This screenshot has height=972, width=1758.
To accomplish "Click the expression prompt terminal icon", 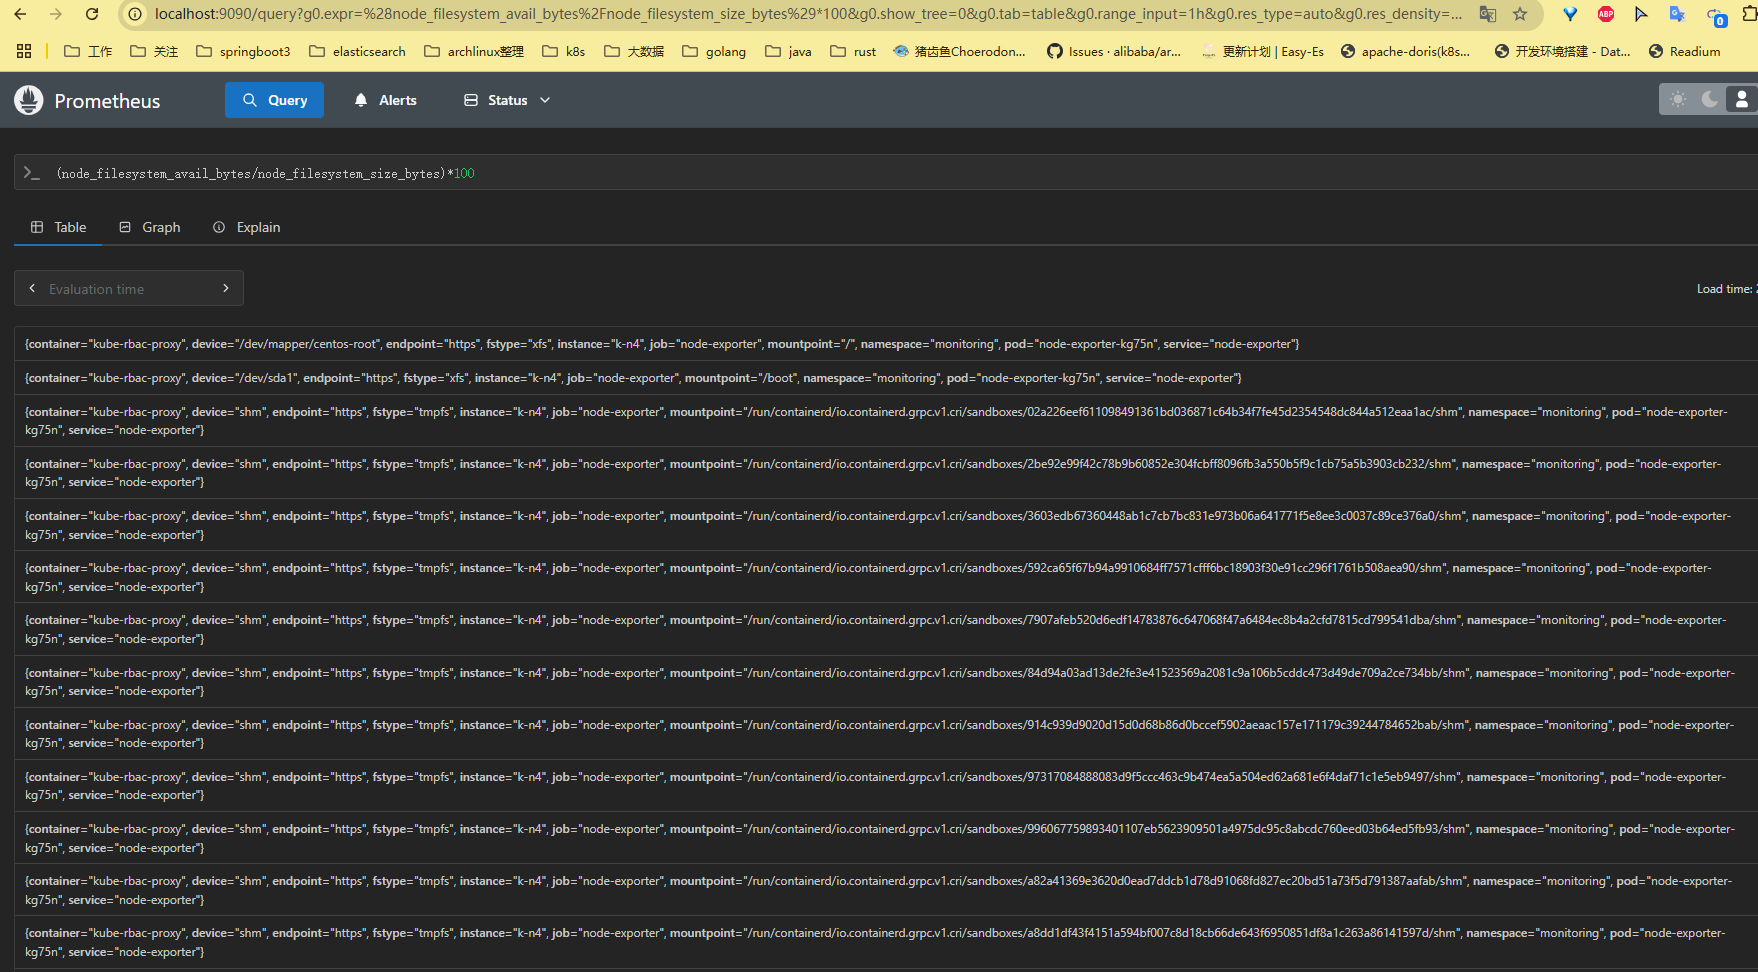I will click(32, 173).
